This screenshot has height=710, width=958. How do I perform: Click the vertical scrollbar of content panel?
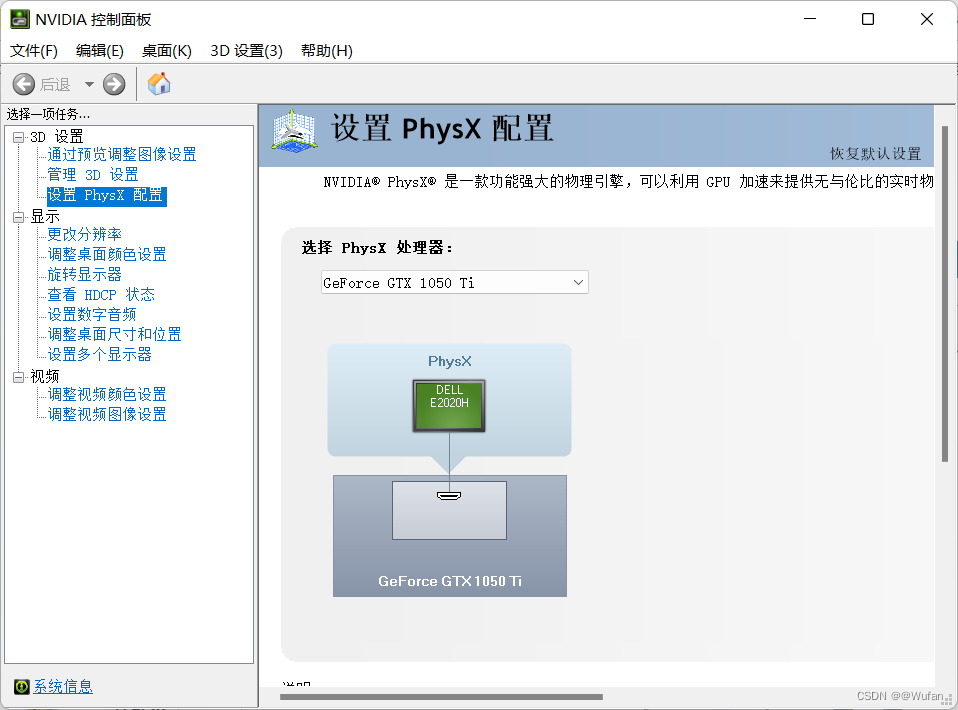945,293
